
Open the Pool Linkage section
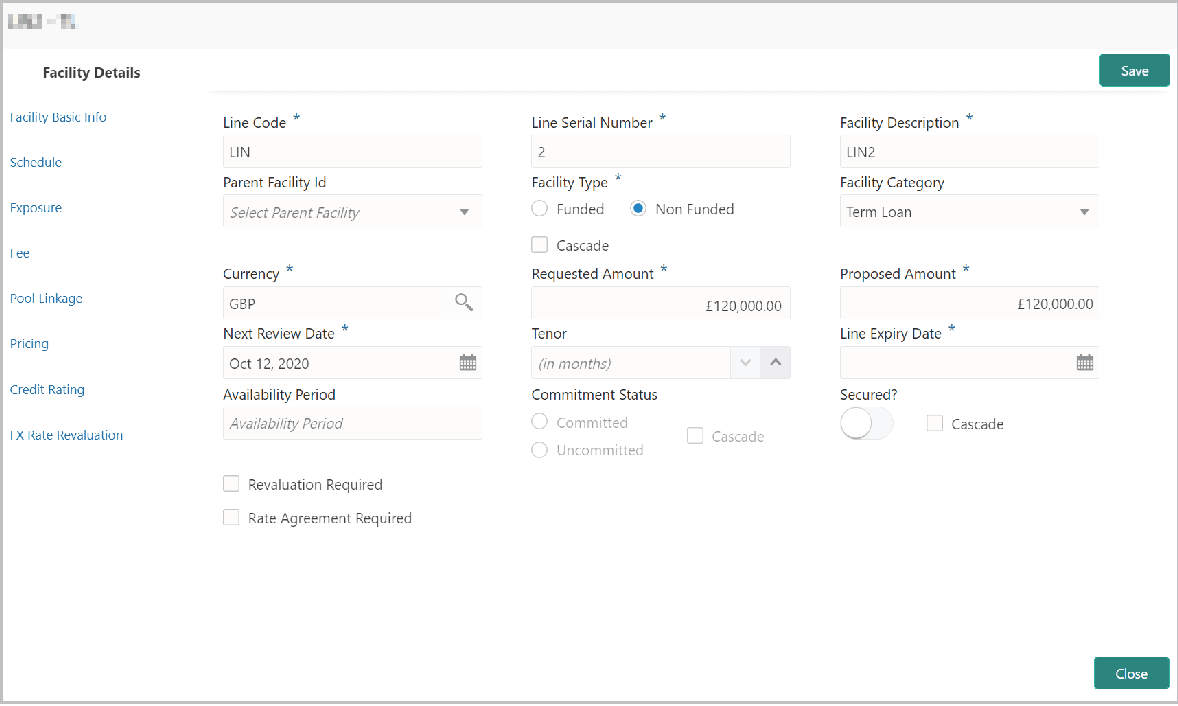(x=46, y=298)
